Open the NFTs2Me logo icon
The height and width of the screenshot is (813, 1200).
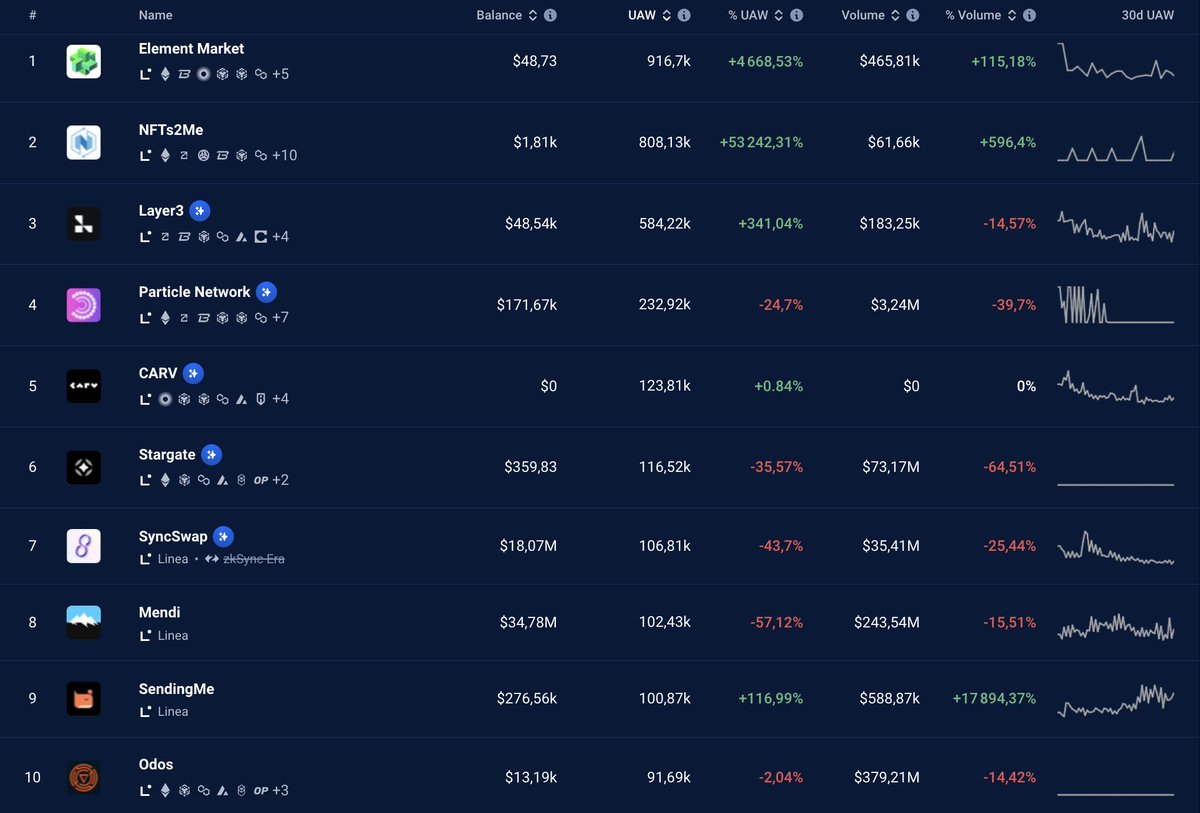[x=83, y=142]
